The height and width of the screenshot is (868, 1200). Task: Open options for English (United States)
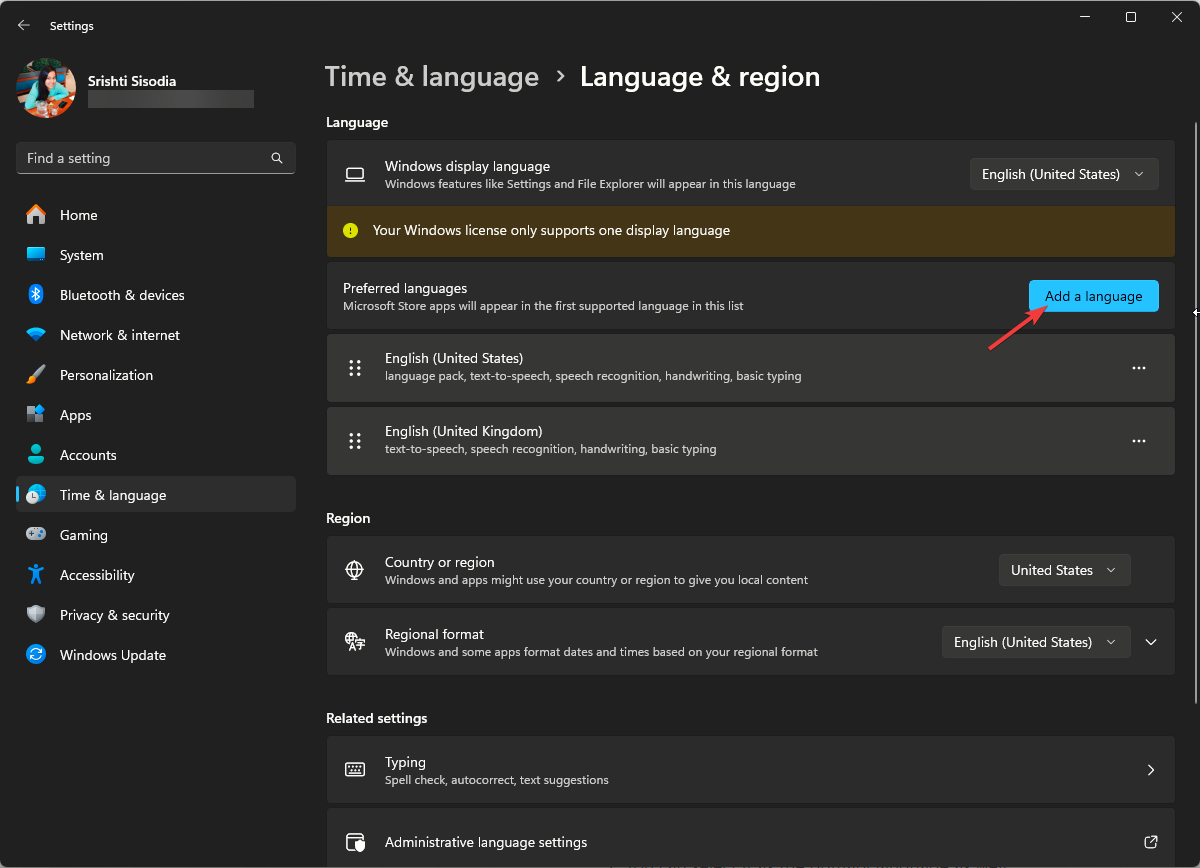1138,368
